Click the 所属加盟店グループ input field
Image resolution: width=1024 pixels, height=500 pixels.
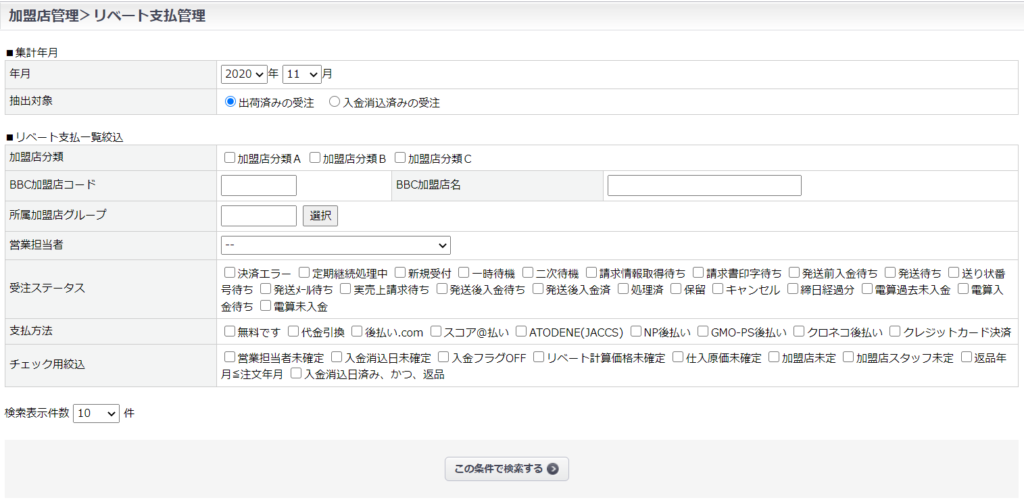click(x=258, y=216)
